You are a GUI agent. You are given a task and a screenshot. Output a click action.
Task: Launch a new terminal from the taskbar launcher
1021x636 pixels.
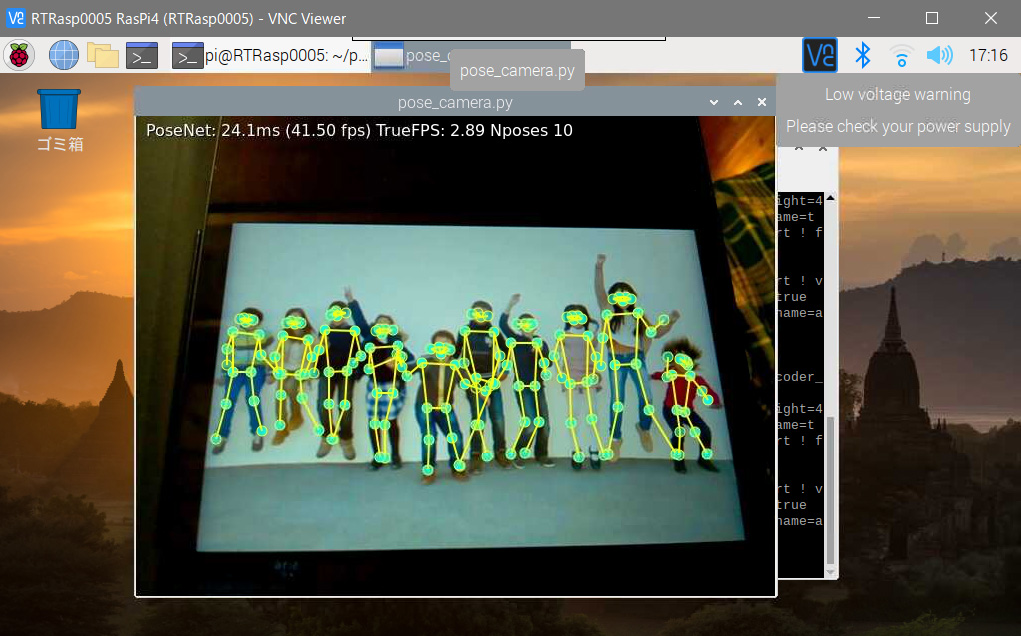coord(142,55)
